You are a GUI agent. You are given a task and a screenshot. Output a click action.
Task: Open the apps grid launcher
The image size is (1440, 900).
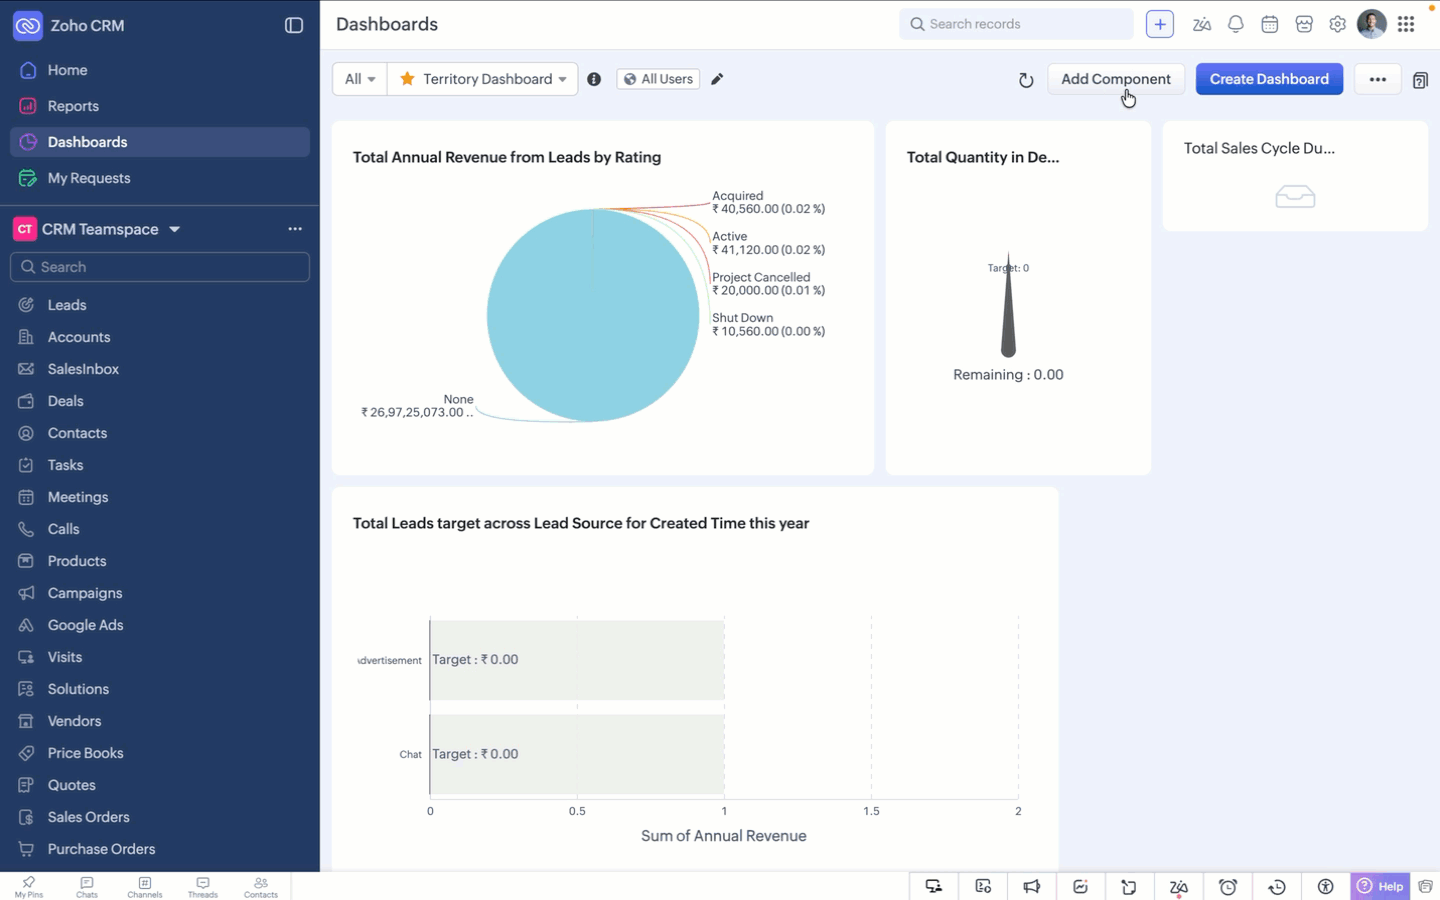point(1406,25)
